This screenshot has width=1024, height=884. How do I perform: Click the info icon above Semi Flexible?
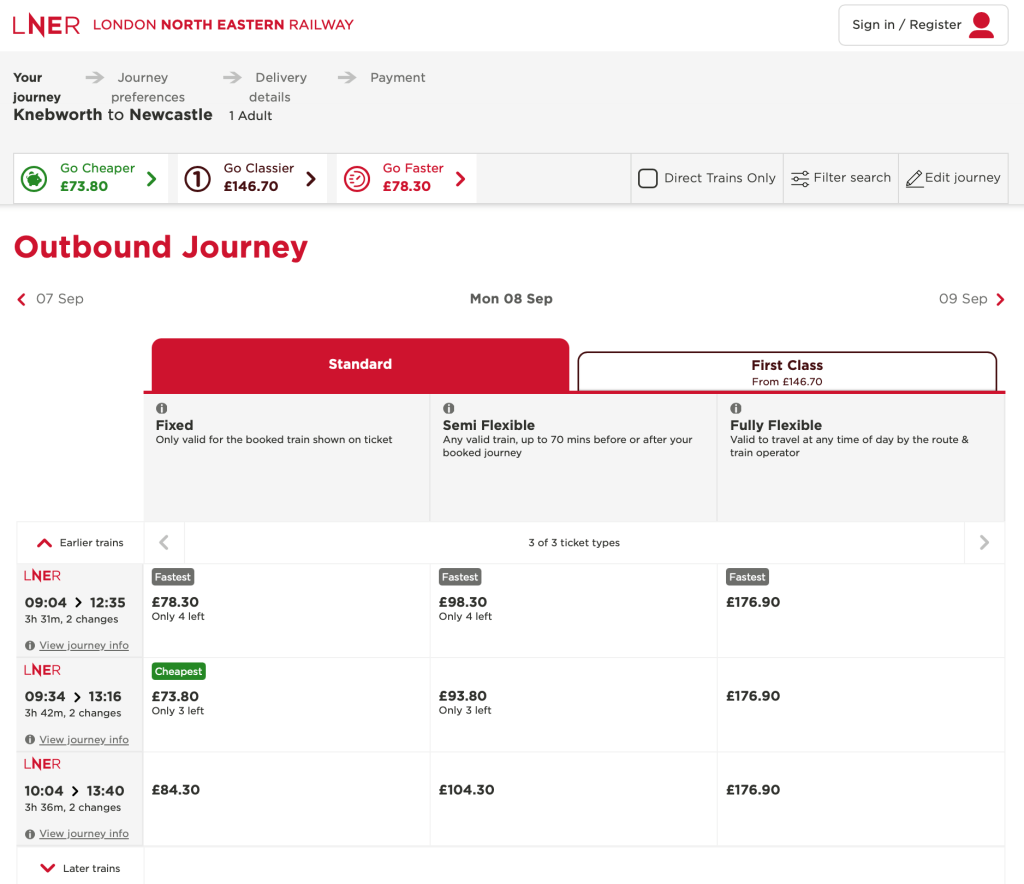coord(449,409)
